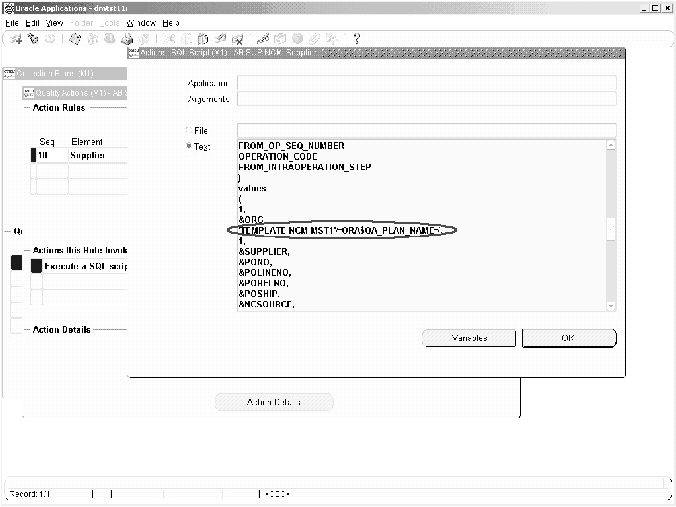This screenshot has height=507, width=676.
Task: Click the Next Step toolbar icon
Action: click(x=92, y=39)
